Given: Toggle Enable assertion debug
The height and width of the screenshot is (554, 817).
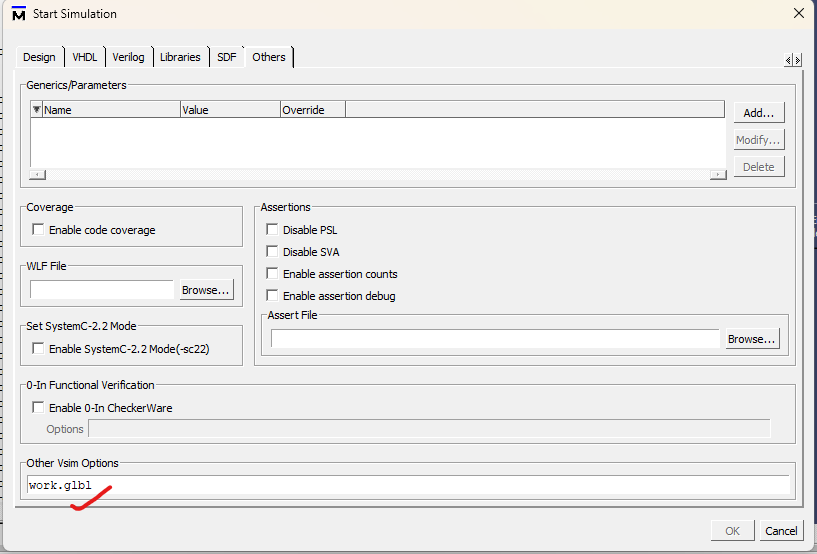Looking at the screenshot, I should (272, 296).
